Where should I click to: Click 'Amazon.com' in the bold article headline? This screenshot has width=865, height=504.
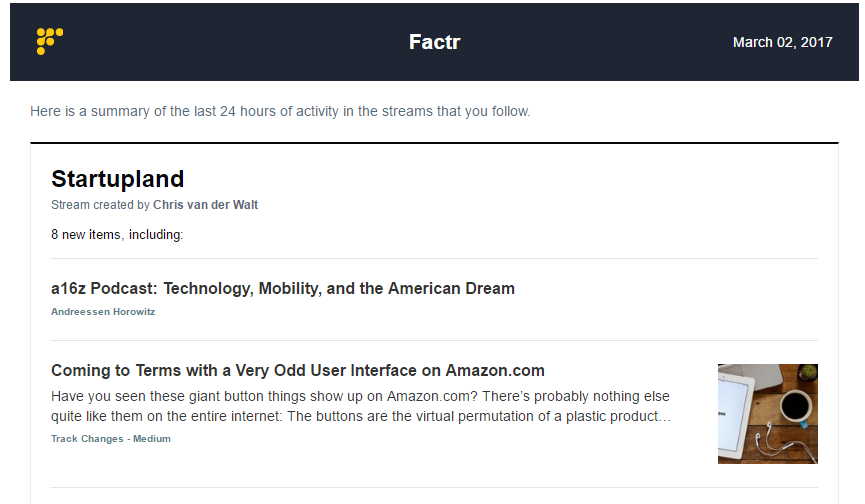click(x=495, y=370)
